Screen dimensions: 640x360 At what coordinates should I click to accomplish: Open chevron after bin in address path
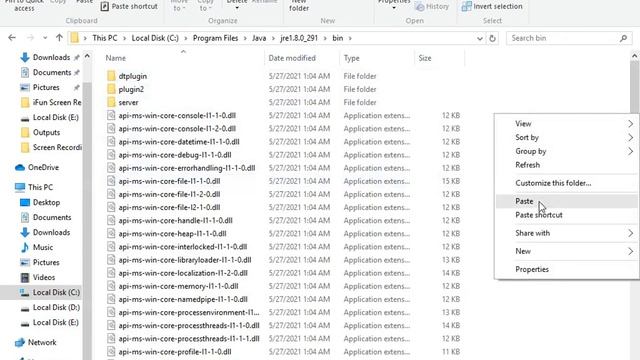coord(350,38)
